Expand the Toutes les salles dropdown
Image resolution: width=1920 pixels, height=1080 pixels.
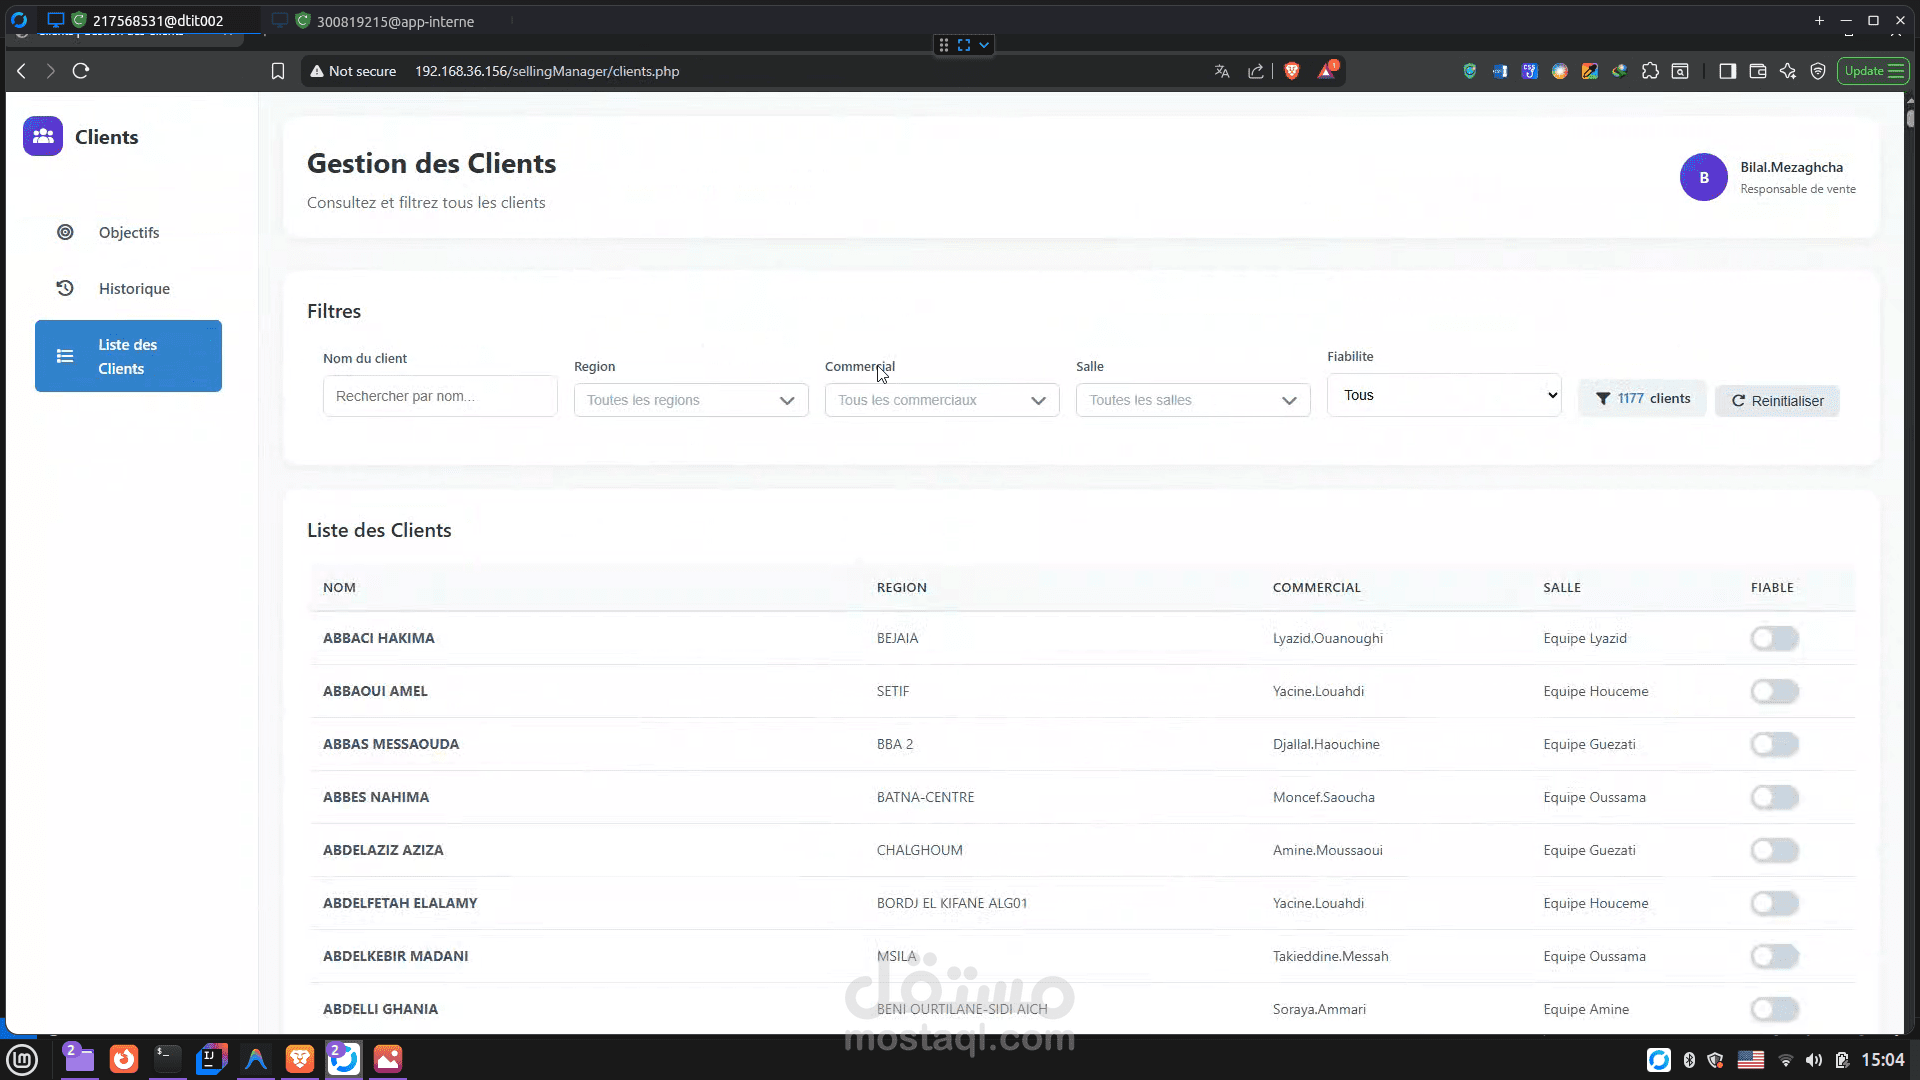pos(1192,400)
